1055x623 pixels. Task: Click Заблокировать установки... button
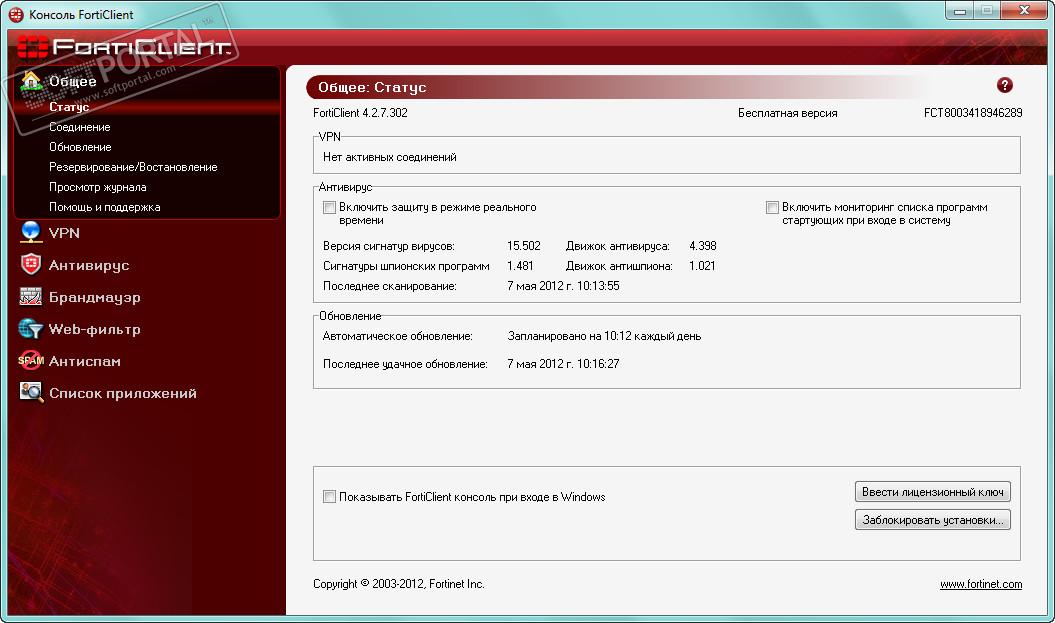(x=933, y=520)
